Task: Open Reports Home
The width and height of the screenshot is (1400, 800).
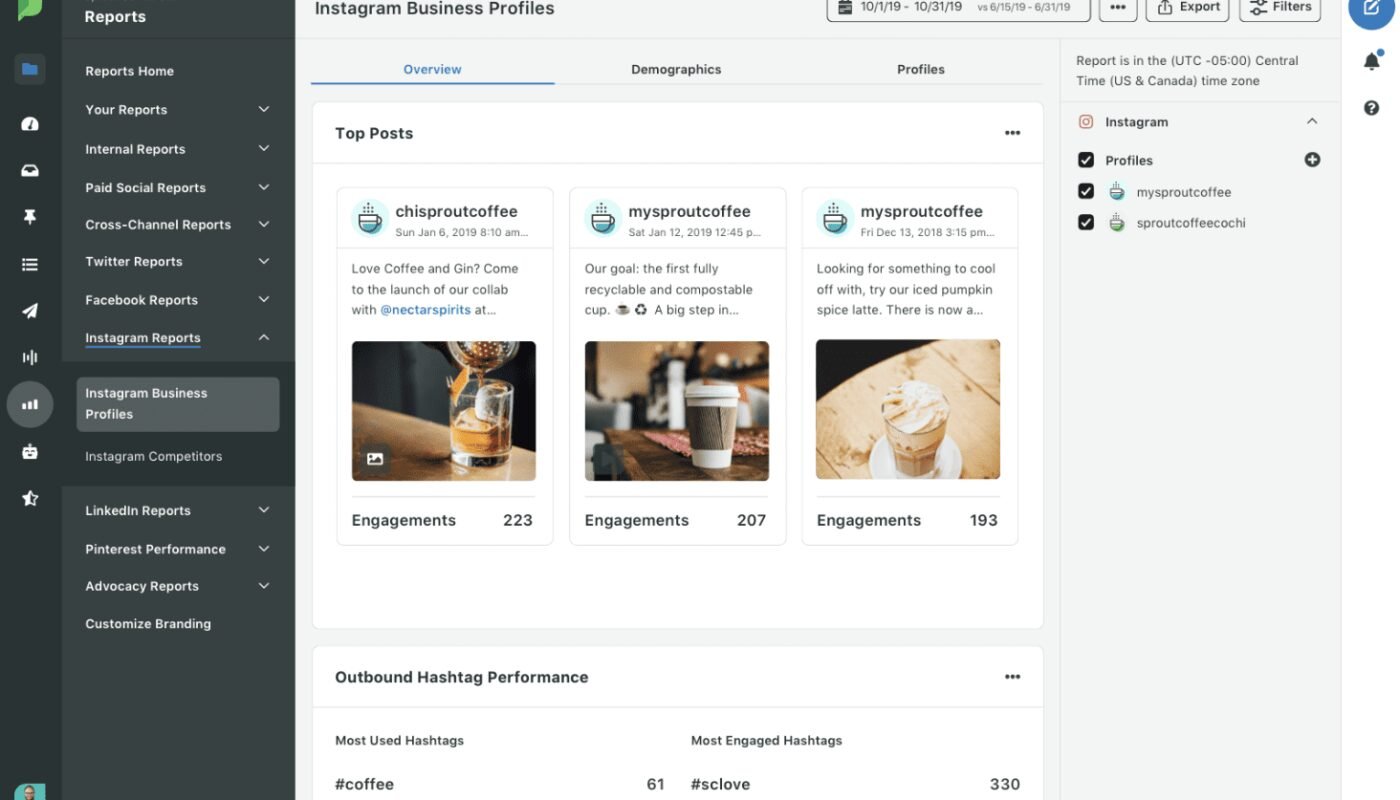Action: [x=129, y=71]
